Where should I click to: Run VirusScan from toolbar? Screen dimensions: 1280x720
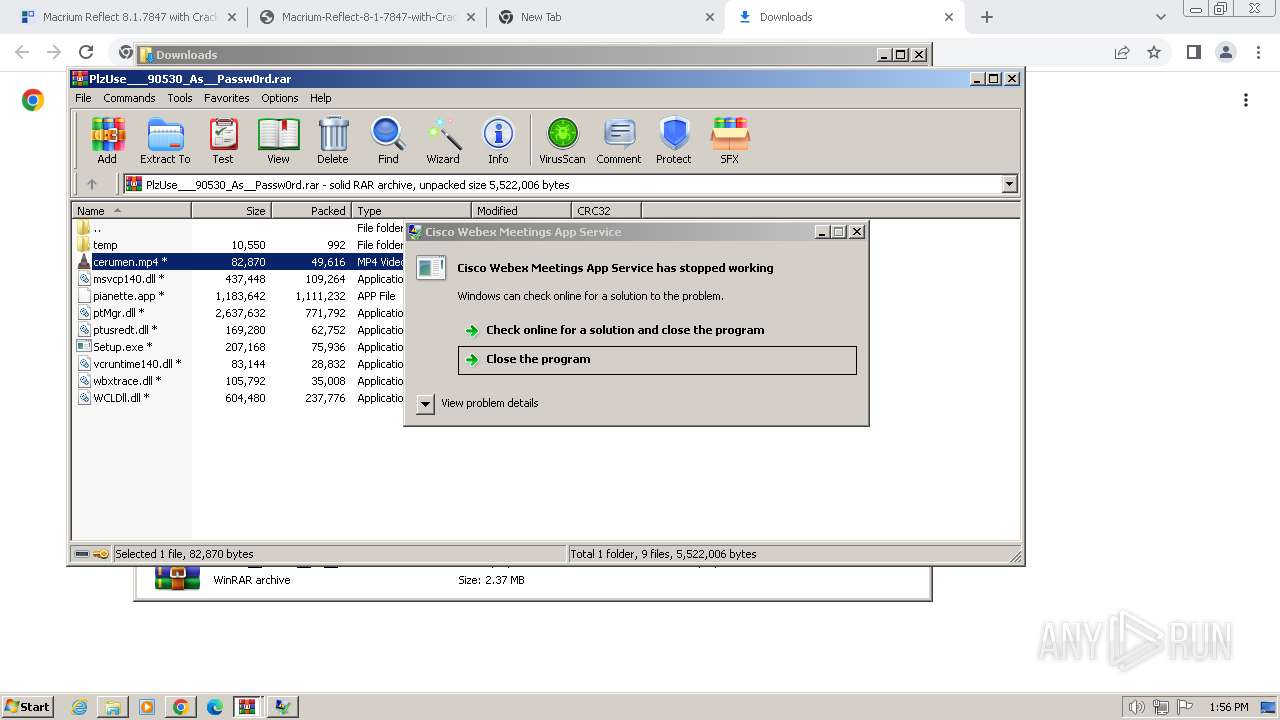562,140
